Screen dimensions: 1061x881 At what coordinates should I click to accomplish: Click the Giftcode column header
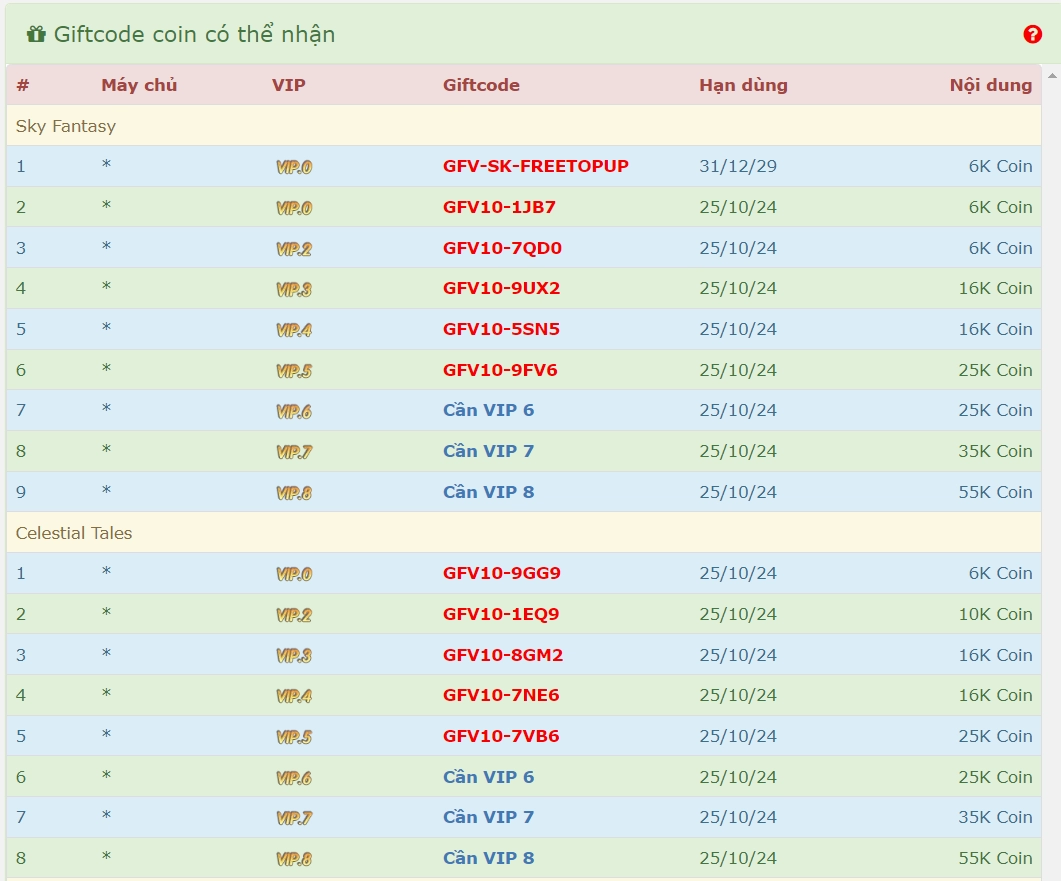coord(481,85)
